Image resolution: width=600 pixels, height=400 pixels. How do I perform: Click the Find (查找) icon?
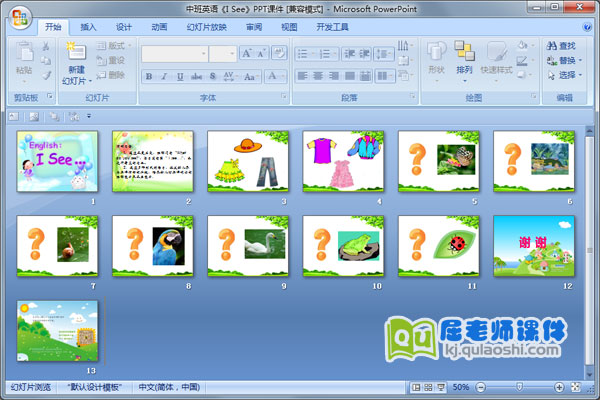tap(553, 46)
